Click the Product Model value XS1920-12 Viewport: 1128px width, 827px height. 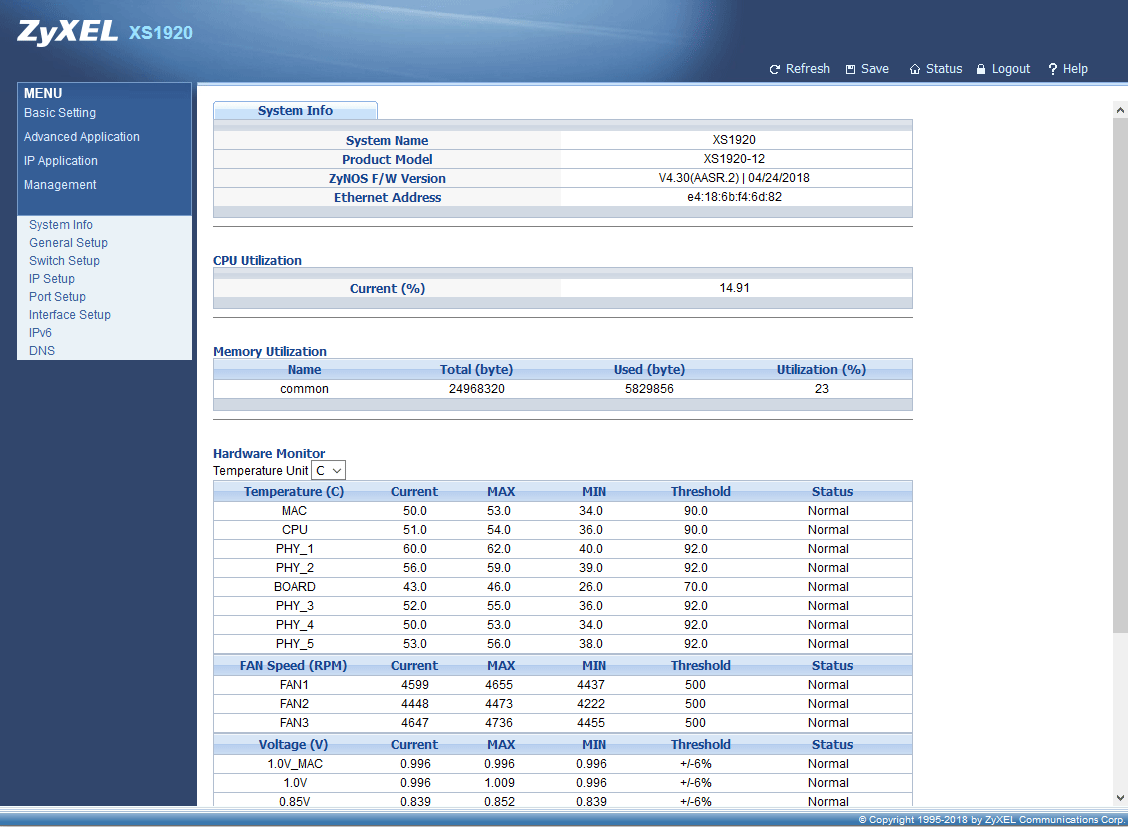(734, 159)
